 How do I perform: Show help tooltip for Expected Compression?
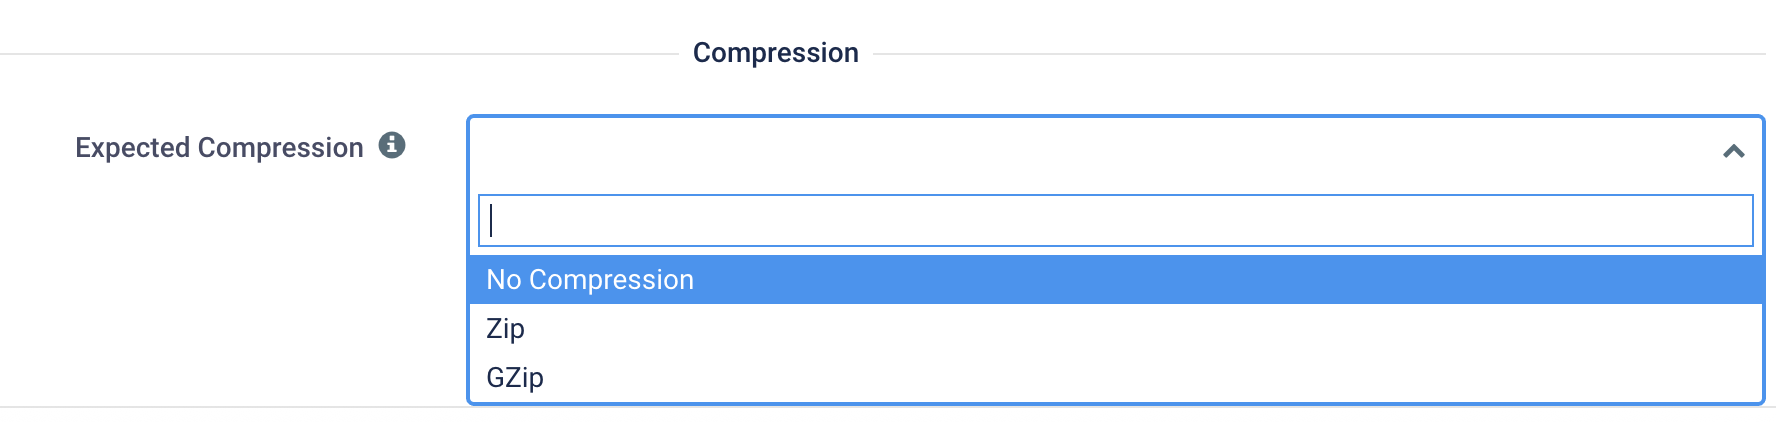pos(392,146)
